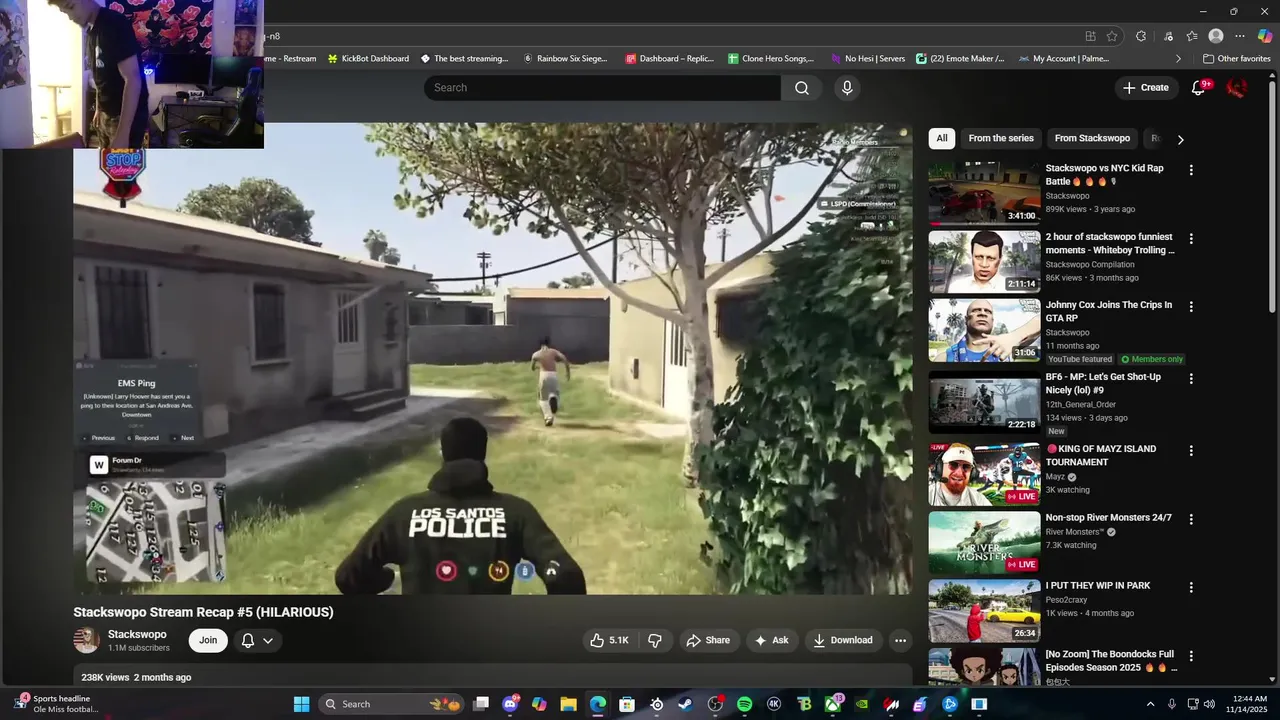Open Discord from the taskbar

tap(510, 704)
